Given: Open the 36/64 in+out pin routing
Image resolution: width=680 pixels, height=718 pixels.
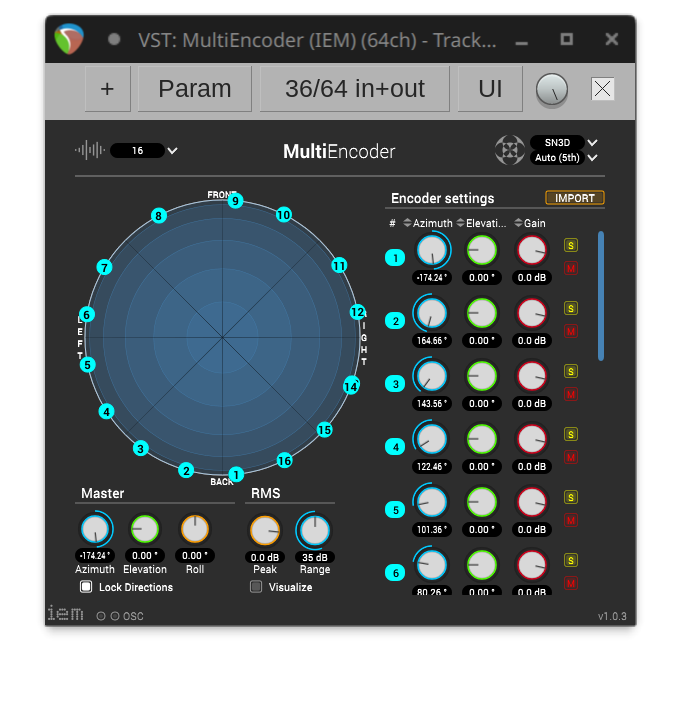Looking at the screenshot, I should 355,88.
